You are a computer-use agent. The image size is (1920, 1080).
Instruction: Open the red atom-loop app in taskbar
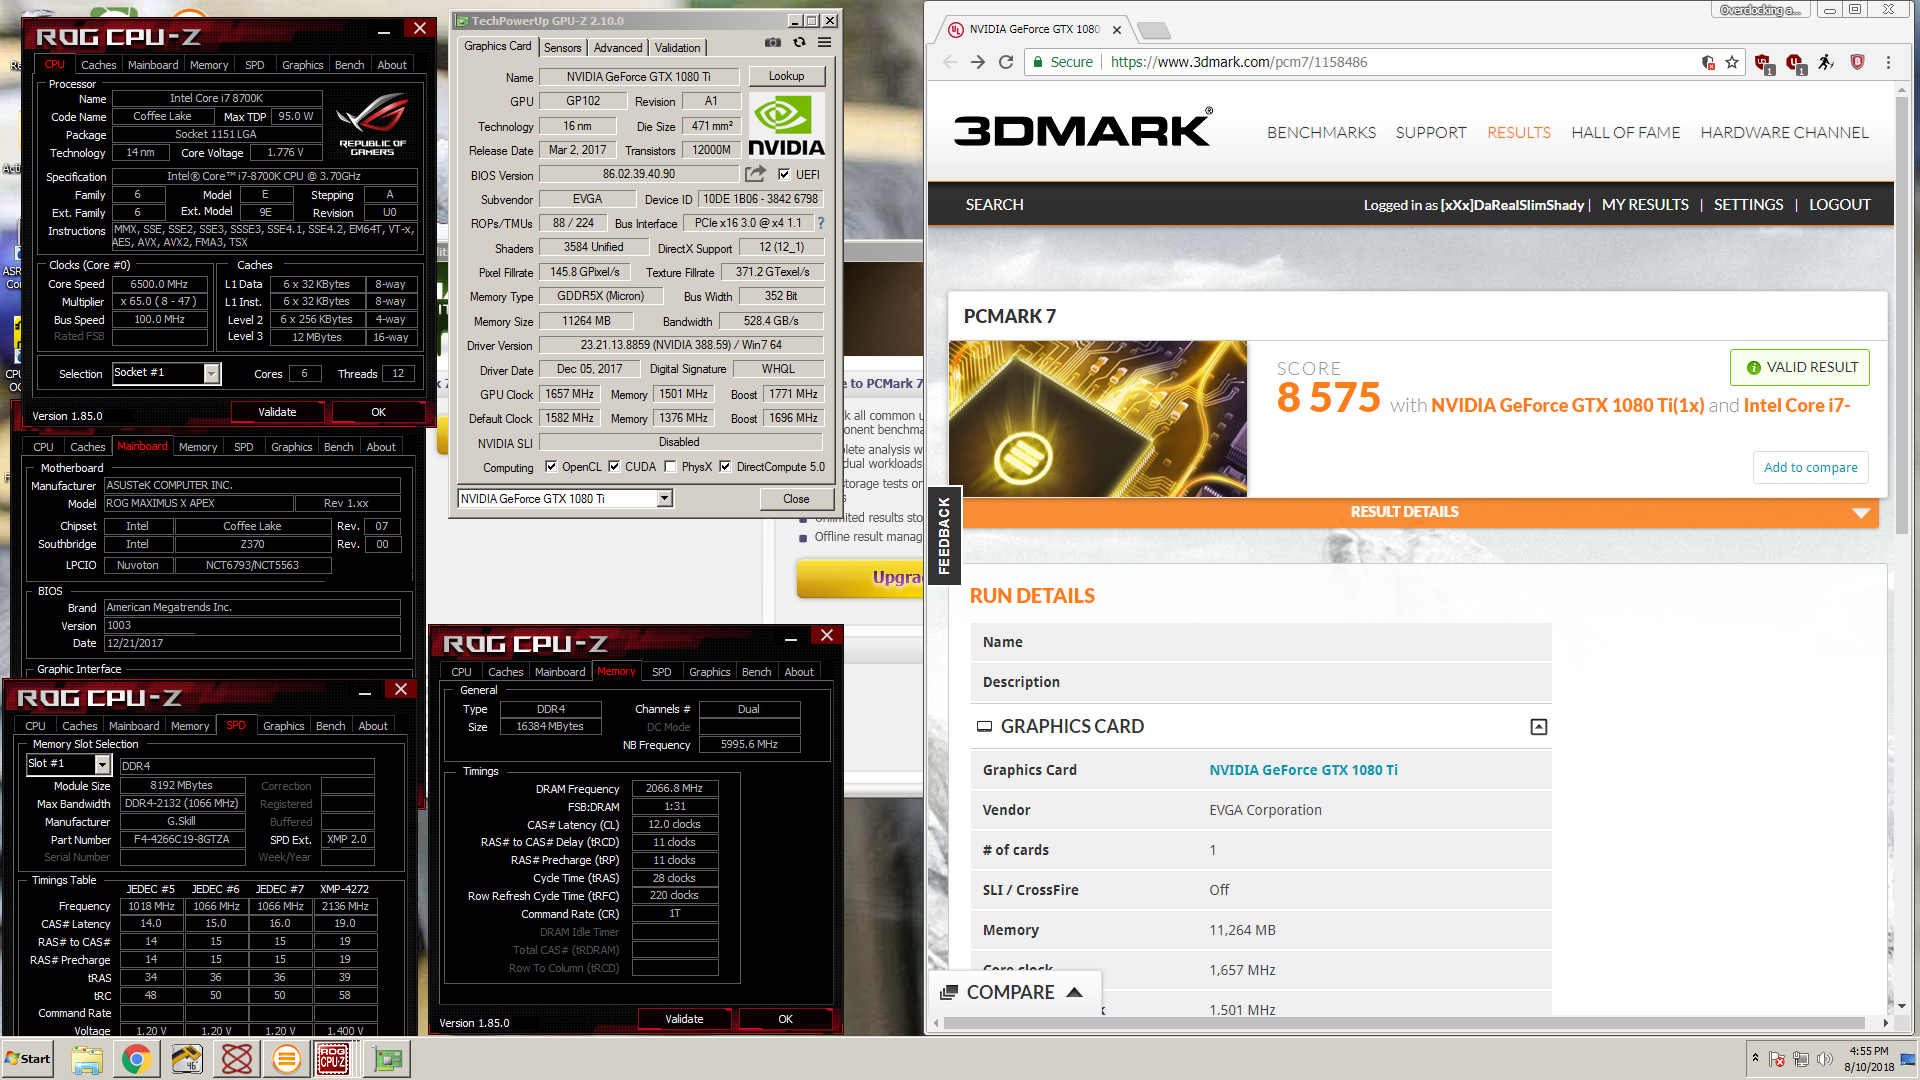[x=237, y=1059]
